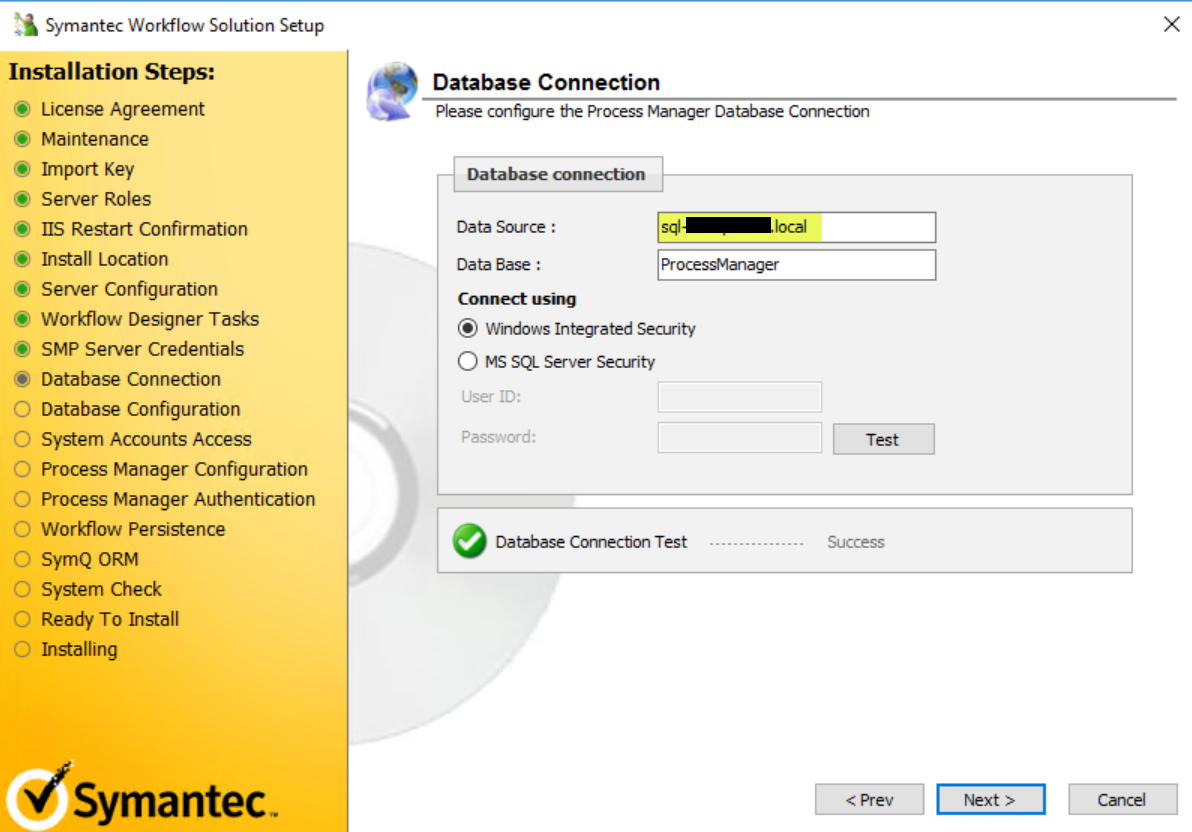Click the Test connection button
The width and height of the screenshot is (1192, 832).
click(x=883, y=439)
